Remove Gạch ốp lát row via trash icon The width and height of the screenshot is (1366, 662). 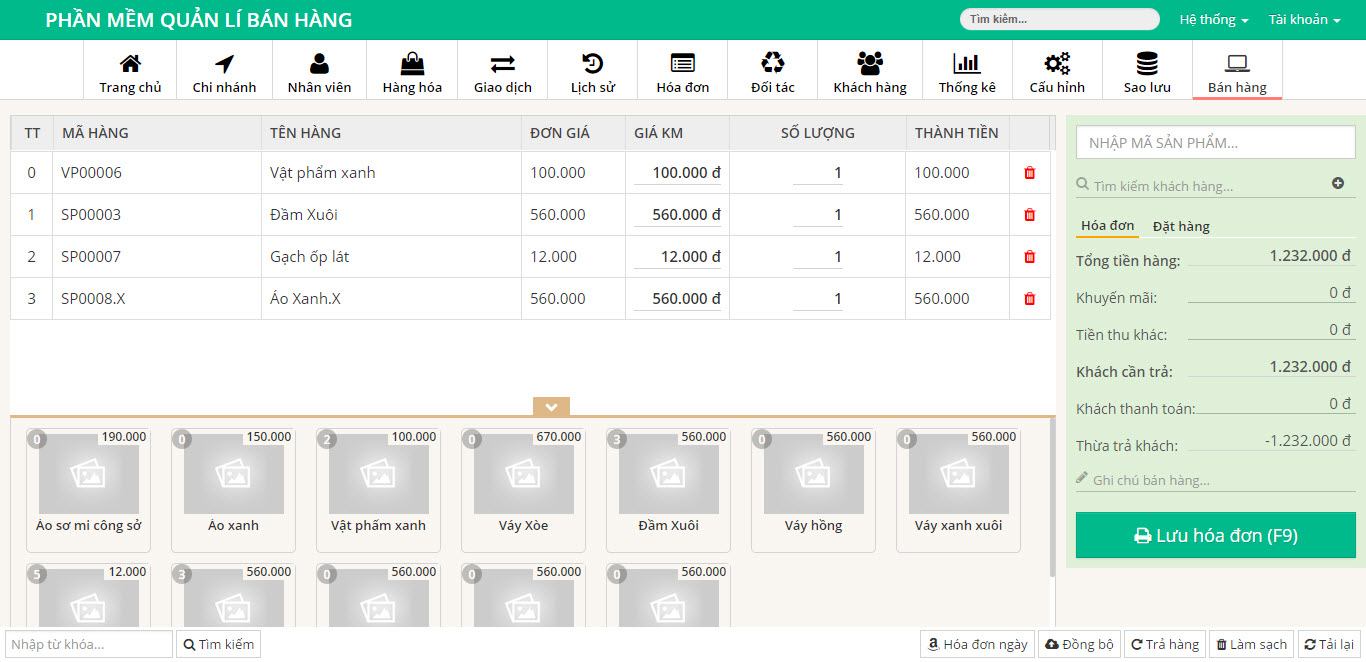point(1030,257)
